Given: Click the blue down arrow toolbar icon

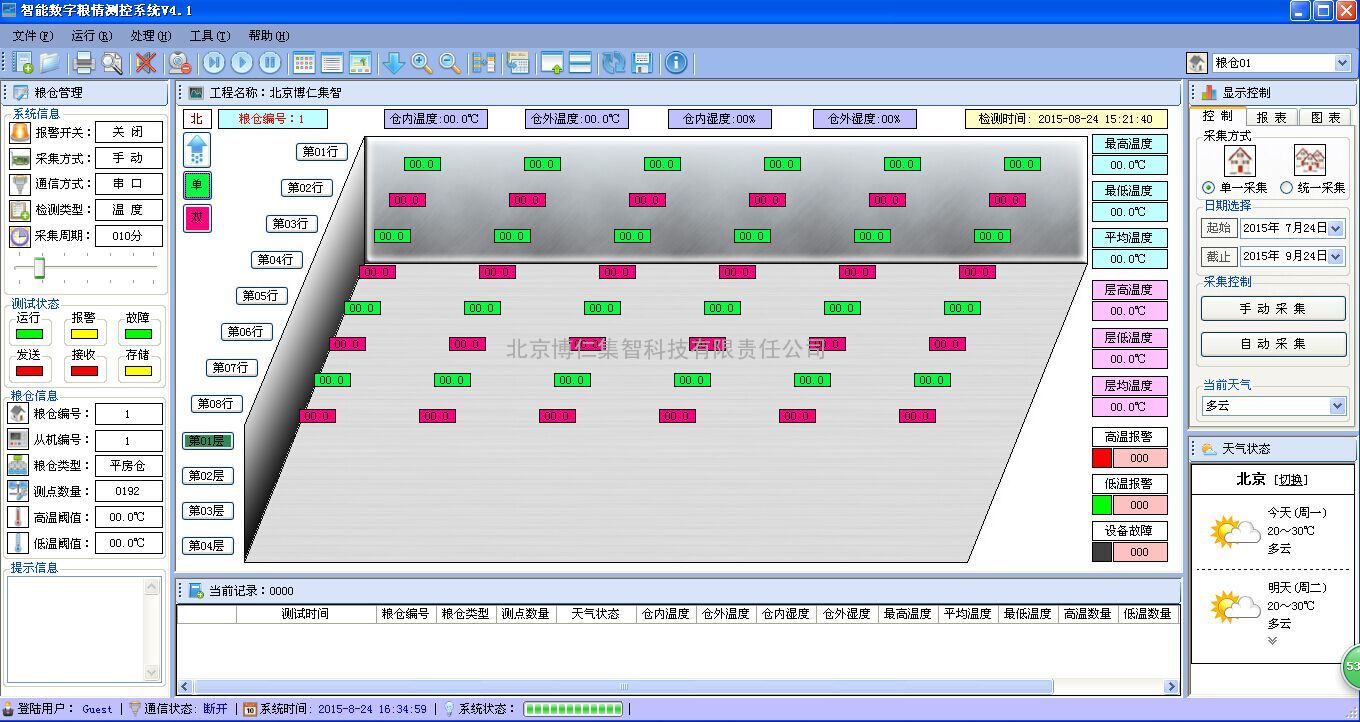Looking at the screenshot, I should click(394, 63).
